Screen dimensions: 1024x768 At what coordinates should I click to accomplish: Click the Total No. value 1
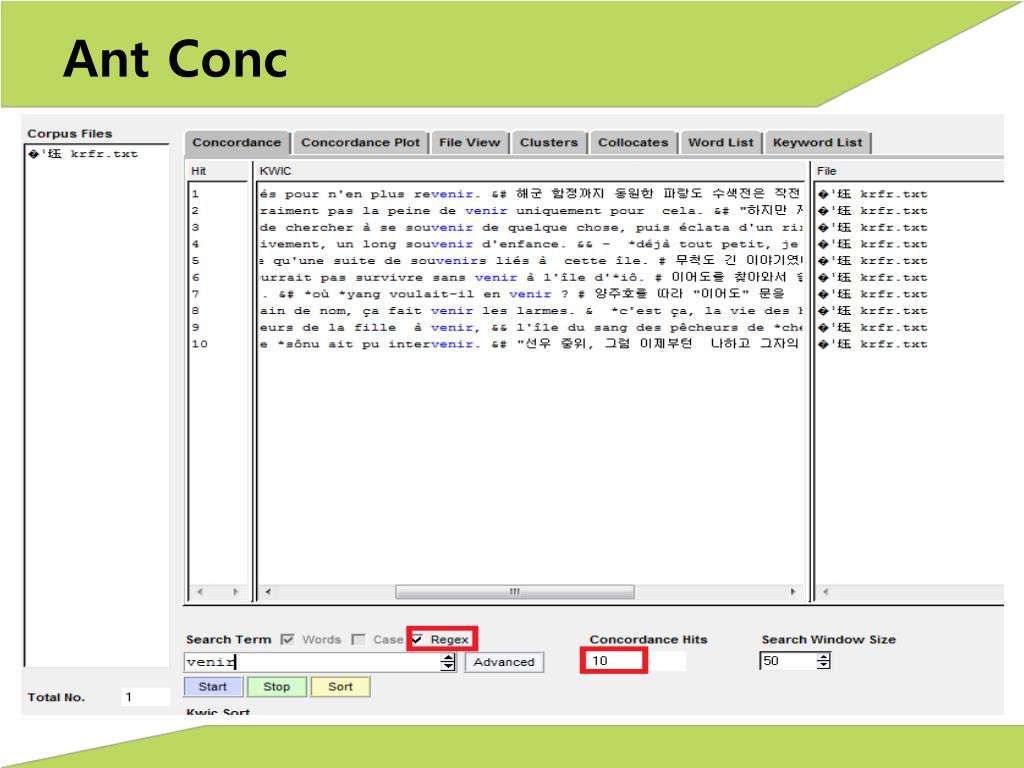pyautogui.click(x=129, y=697)
